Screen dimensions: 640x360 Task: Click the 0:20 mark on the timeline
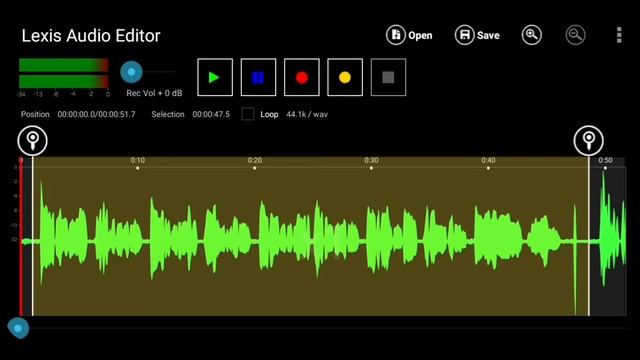(255, 160)
